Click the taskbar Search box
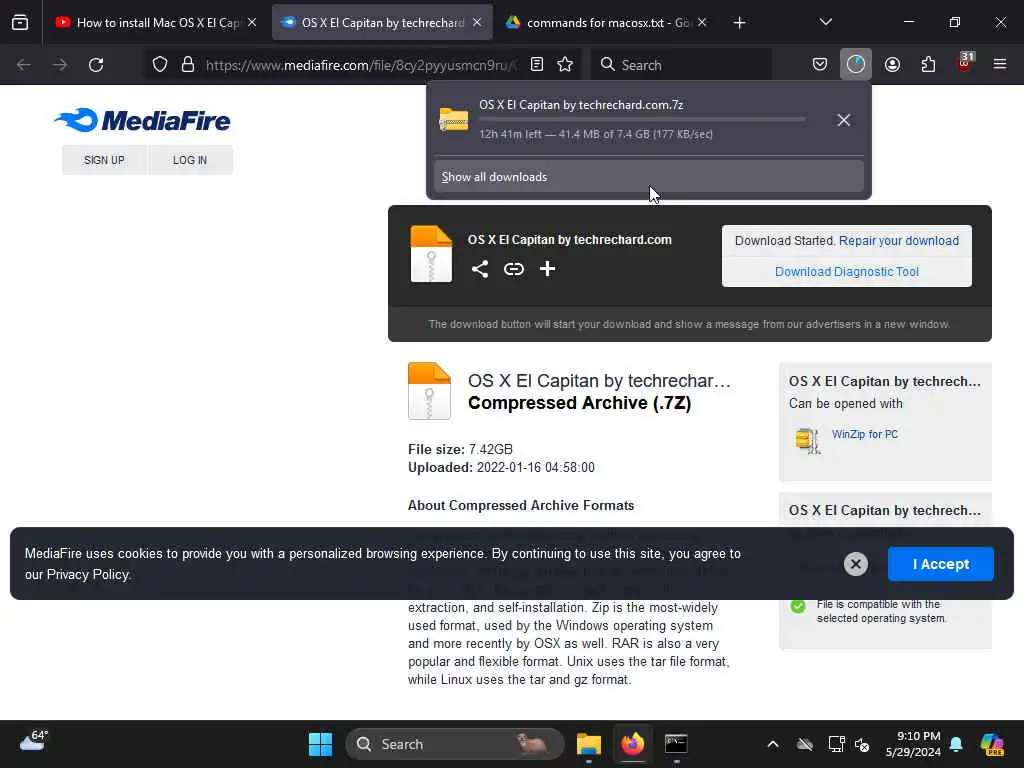1024x768 pixels. pos(455,744)
